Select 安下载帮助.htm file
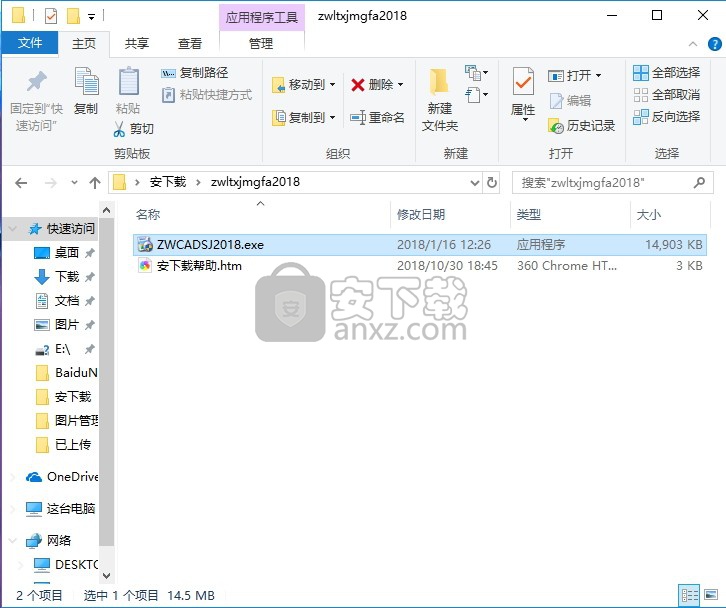726x608 pixels. (419, 266)
